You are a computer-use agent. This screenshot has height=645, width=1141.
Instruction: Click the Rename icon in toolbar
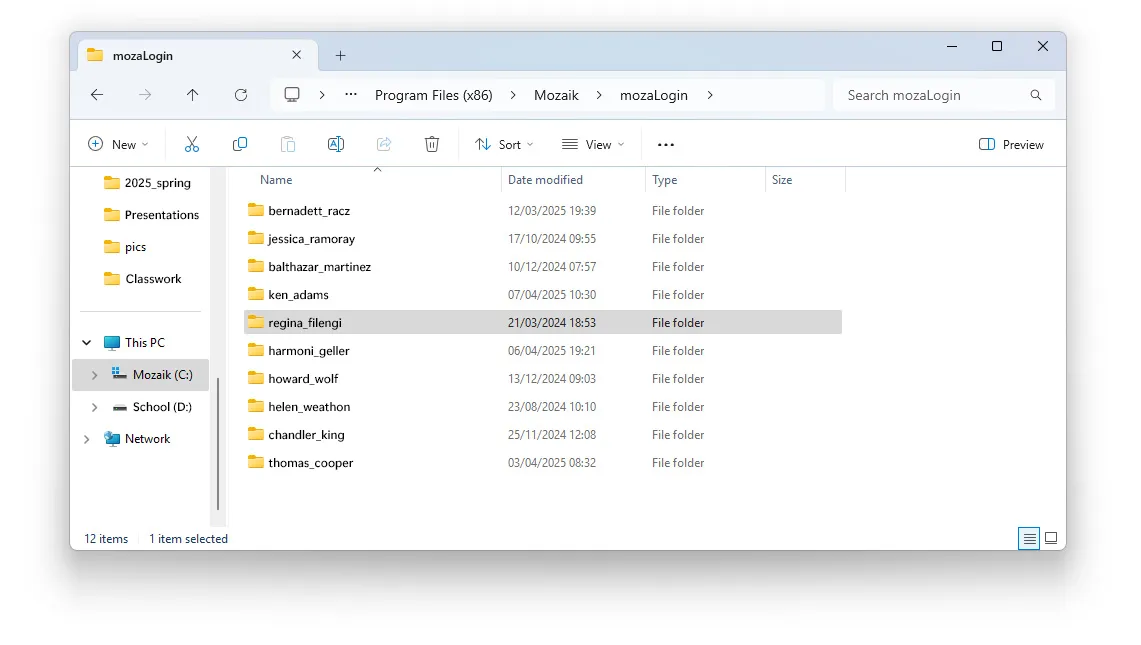(x=336, y=144)
